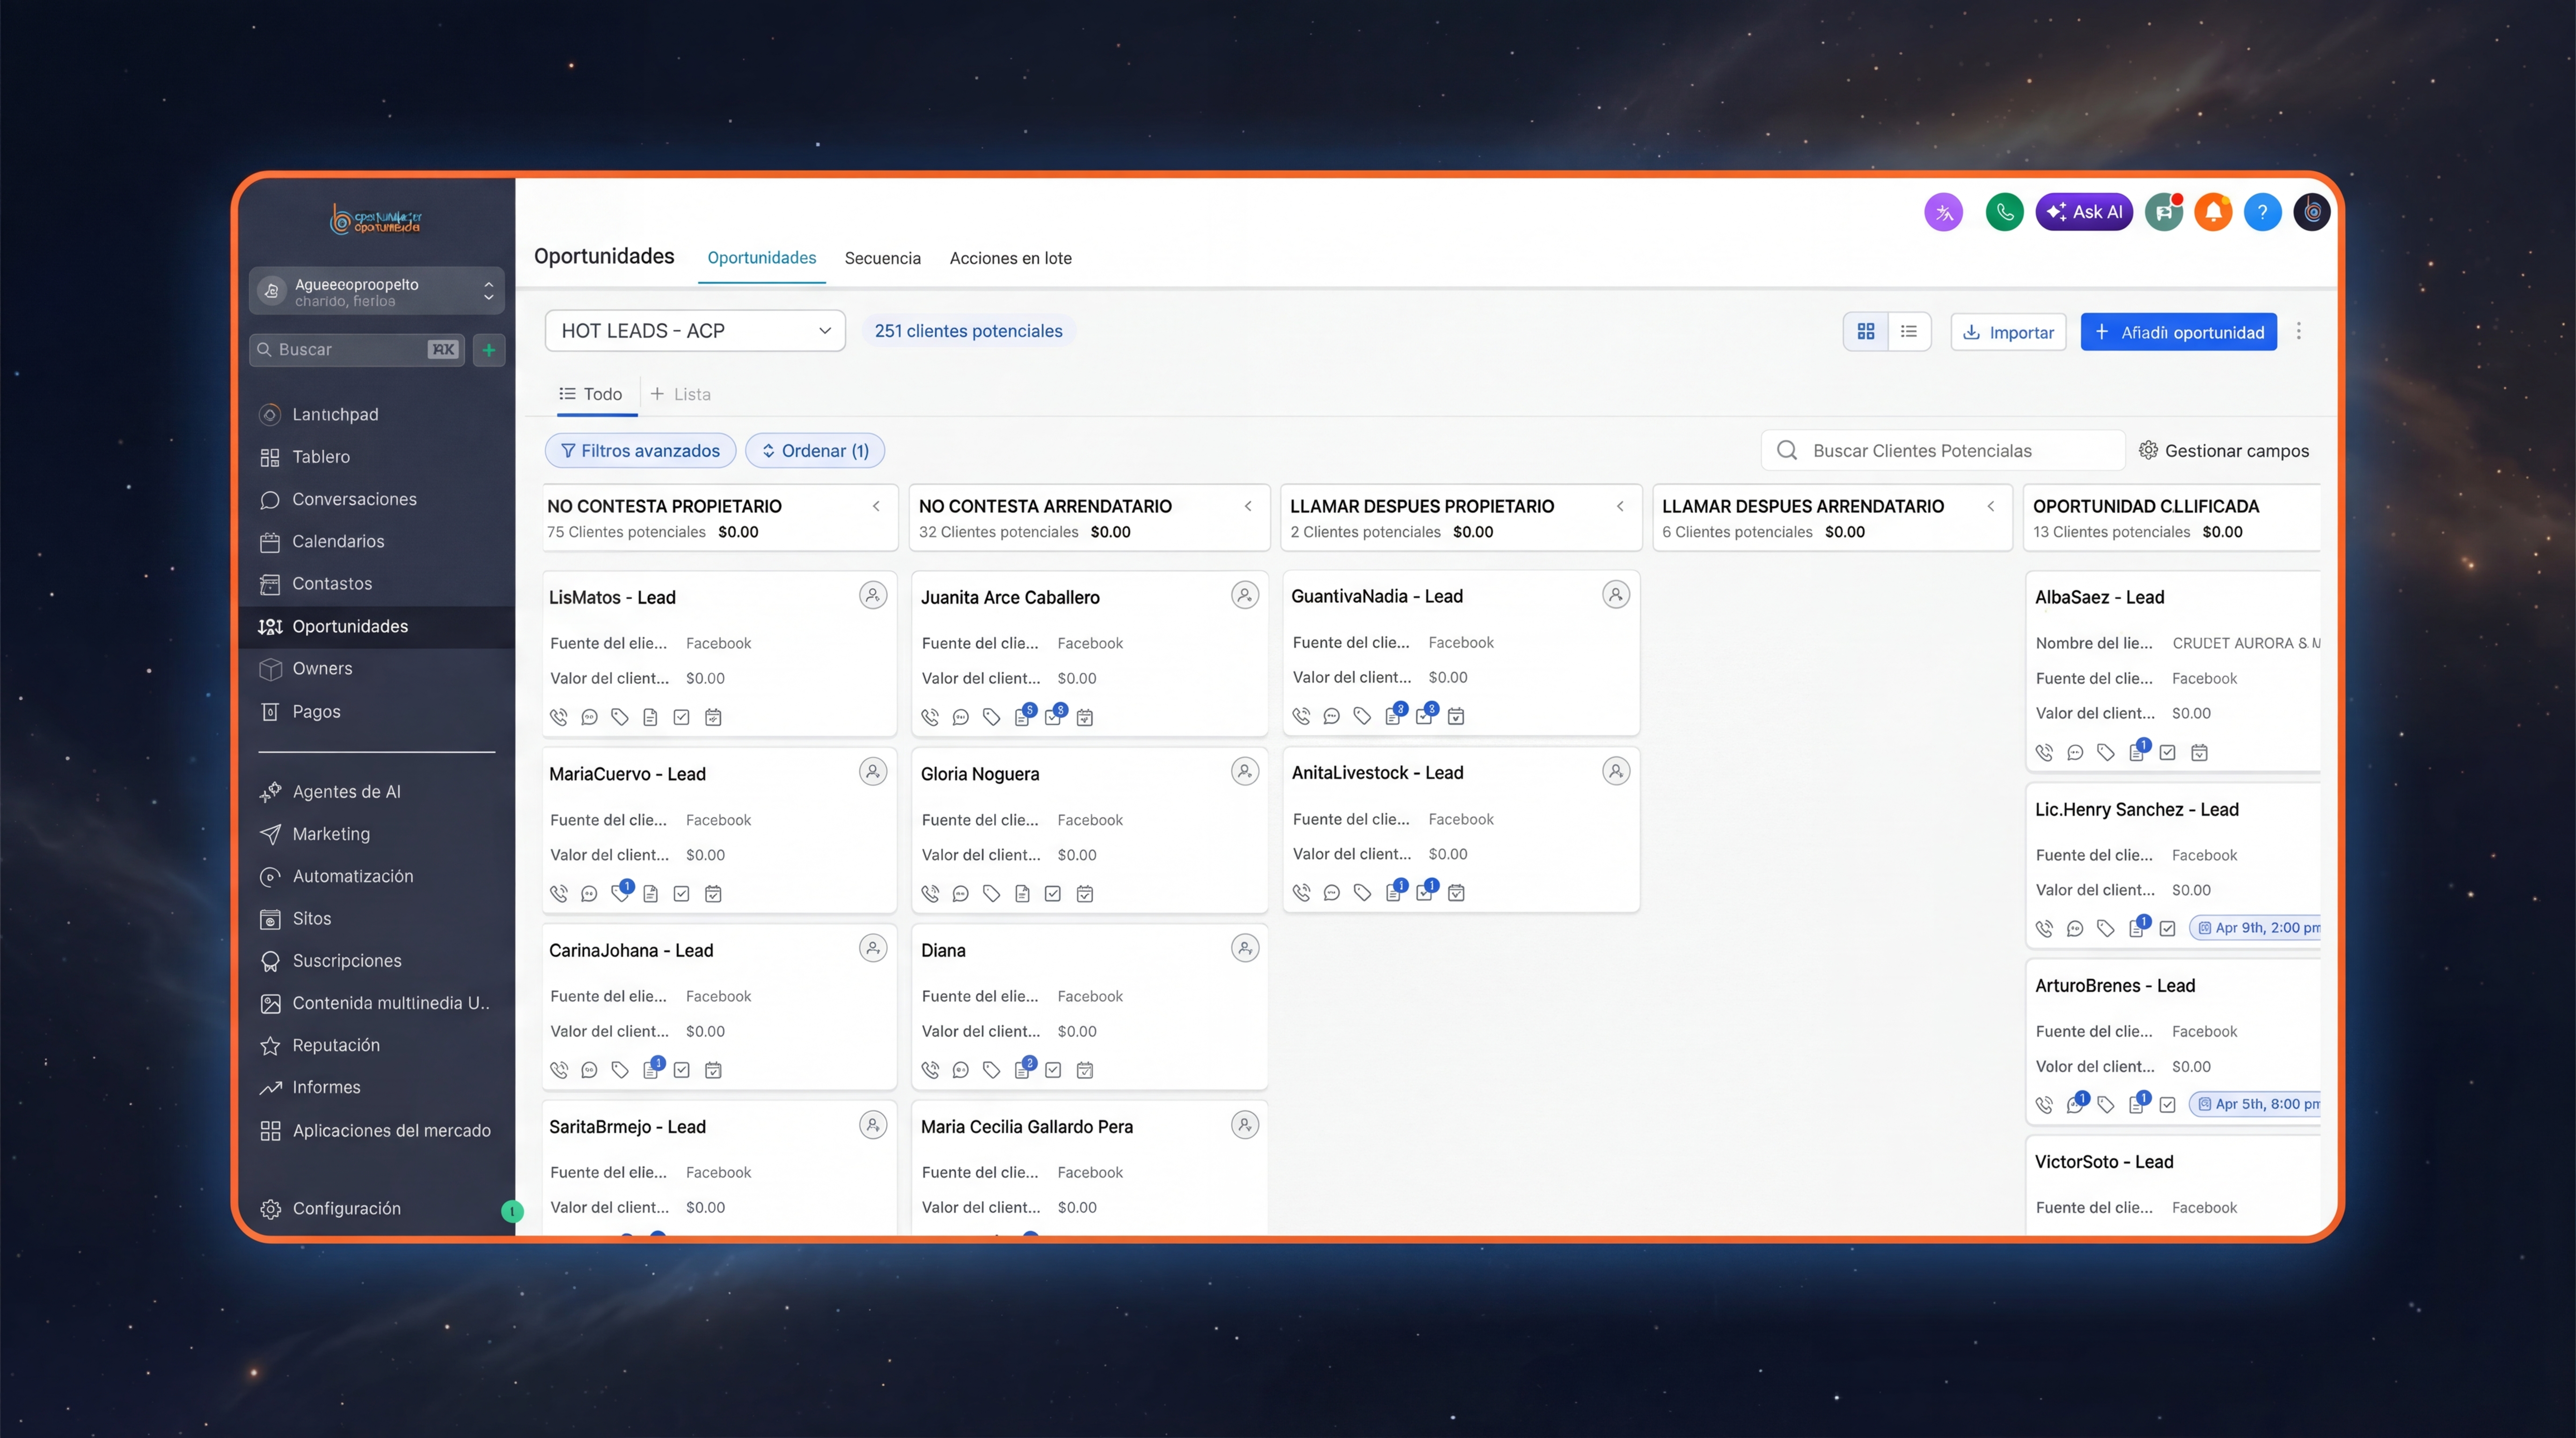Click task checkbox icon on MariaCuervo card
Viewport: 2576px width, 1438px height.
coord(681,894)
